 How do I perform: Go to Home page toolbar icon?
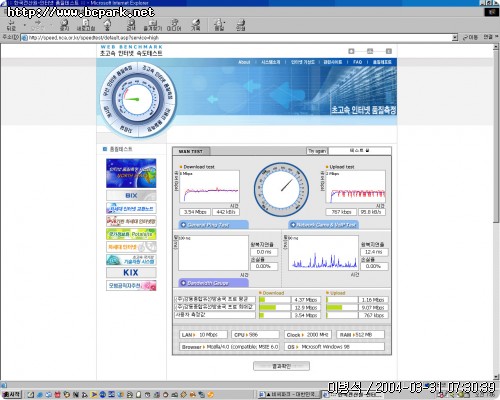click(x=107, y=25)
